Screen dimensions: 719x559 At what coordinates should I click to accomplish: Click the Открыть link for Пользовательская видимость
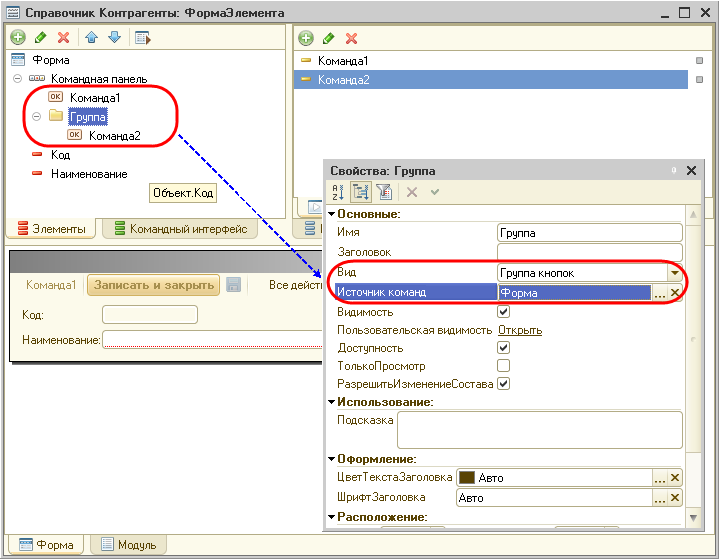click(520, 330)
